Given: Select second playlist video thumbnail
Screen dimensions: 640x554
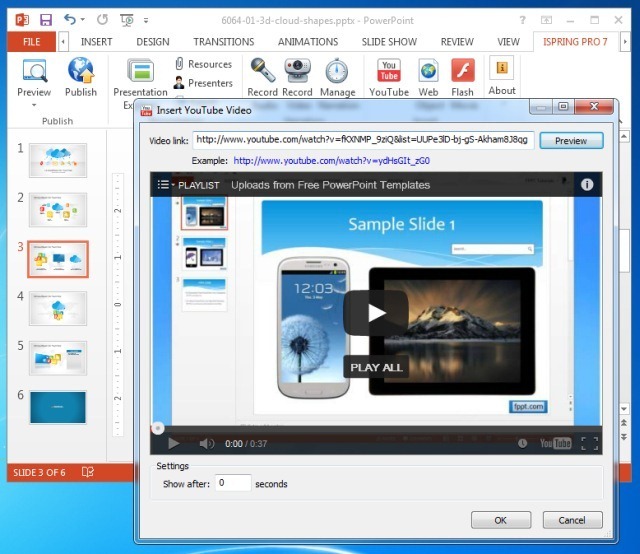Looking at the screenshot, I should [x=204, y=254].
